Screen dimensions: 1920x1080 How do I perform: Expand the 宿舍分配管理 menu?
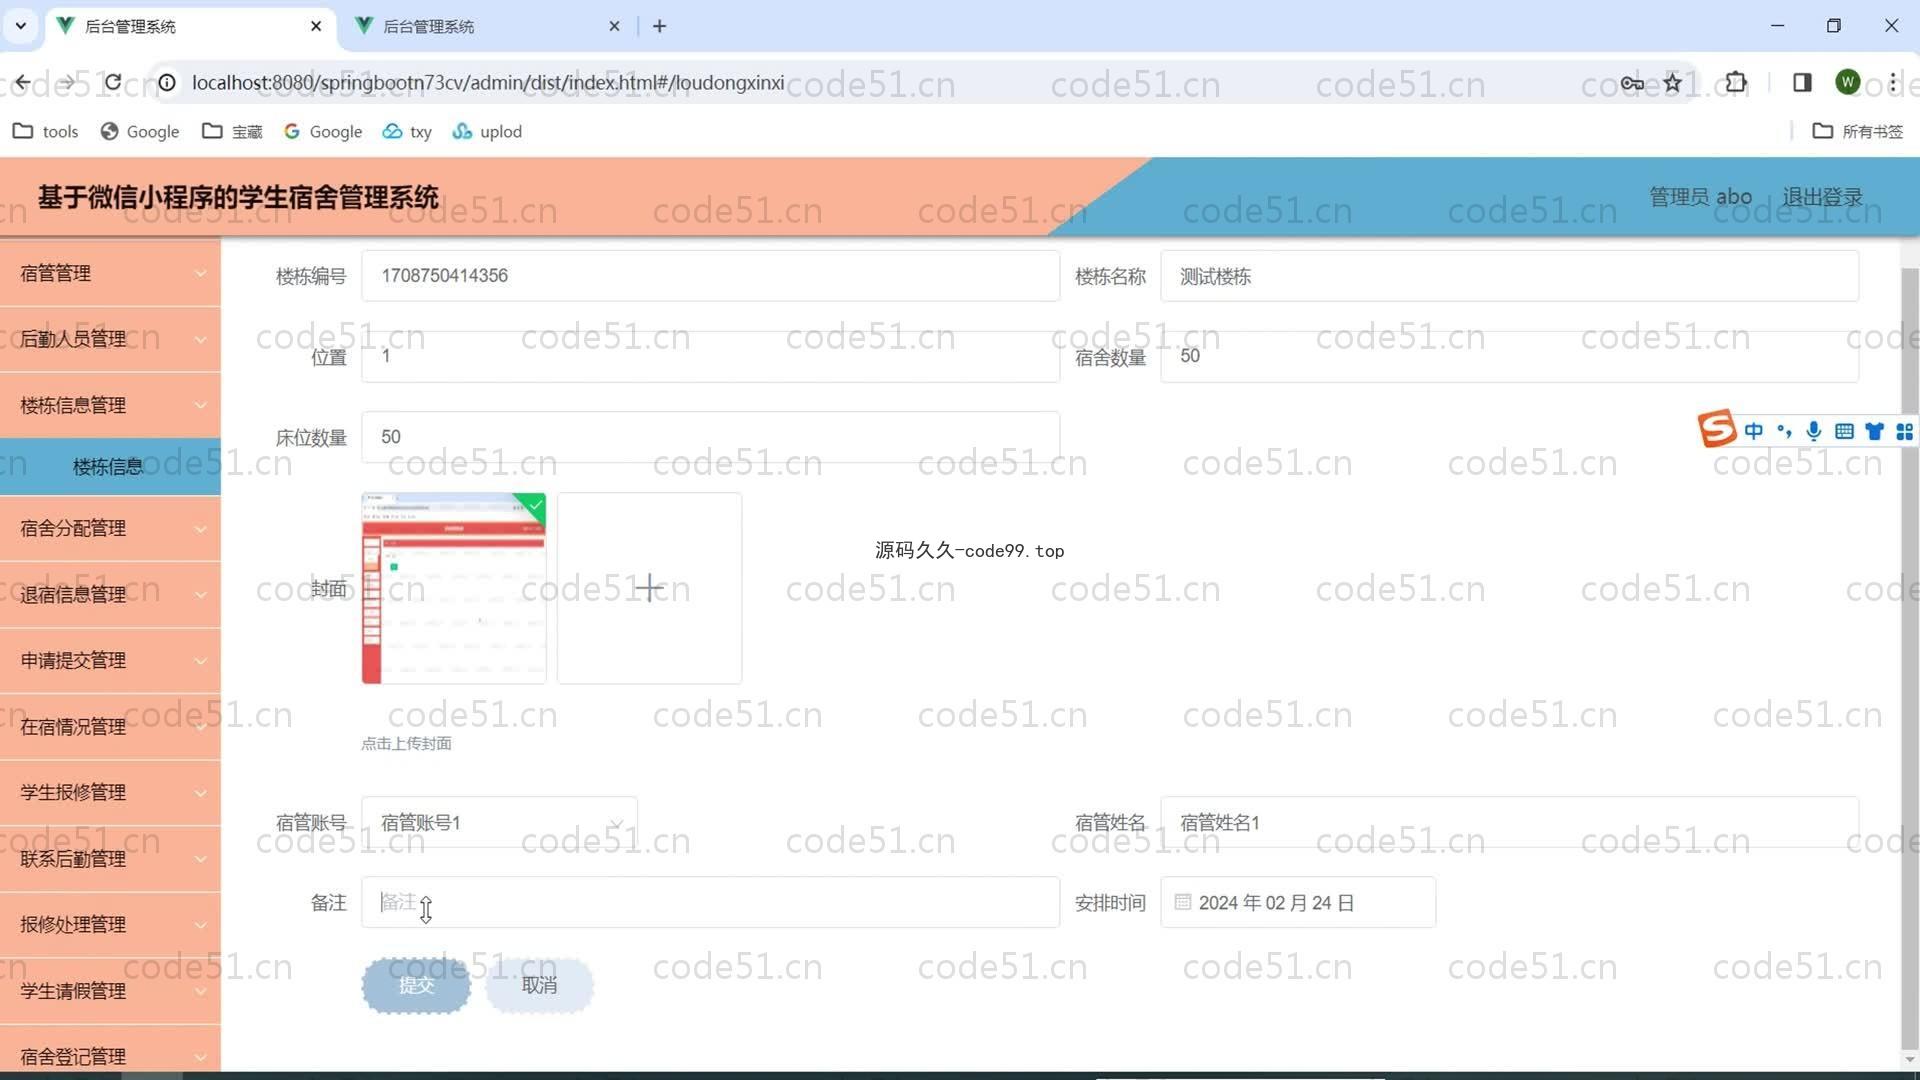[x=110, y=528]
